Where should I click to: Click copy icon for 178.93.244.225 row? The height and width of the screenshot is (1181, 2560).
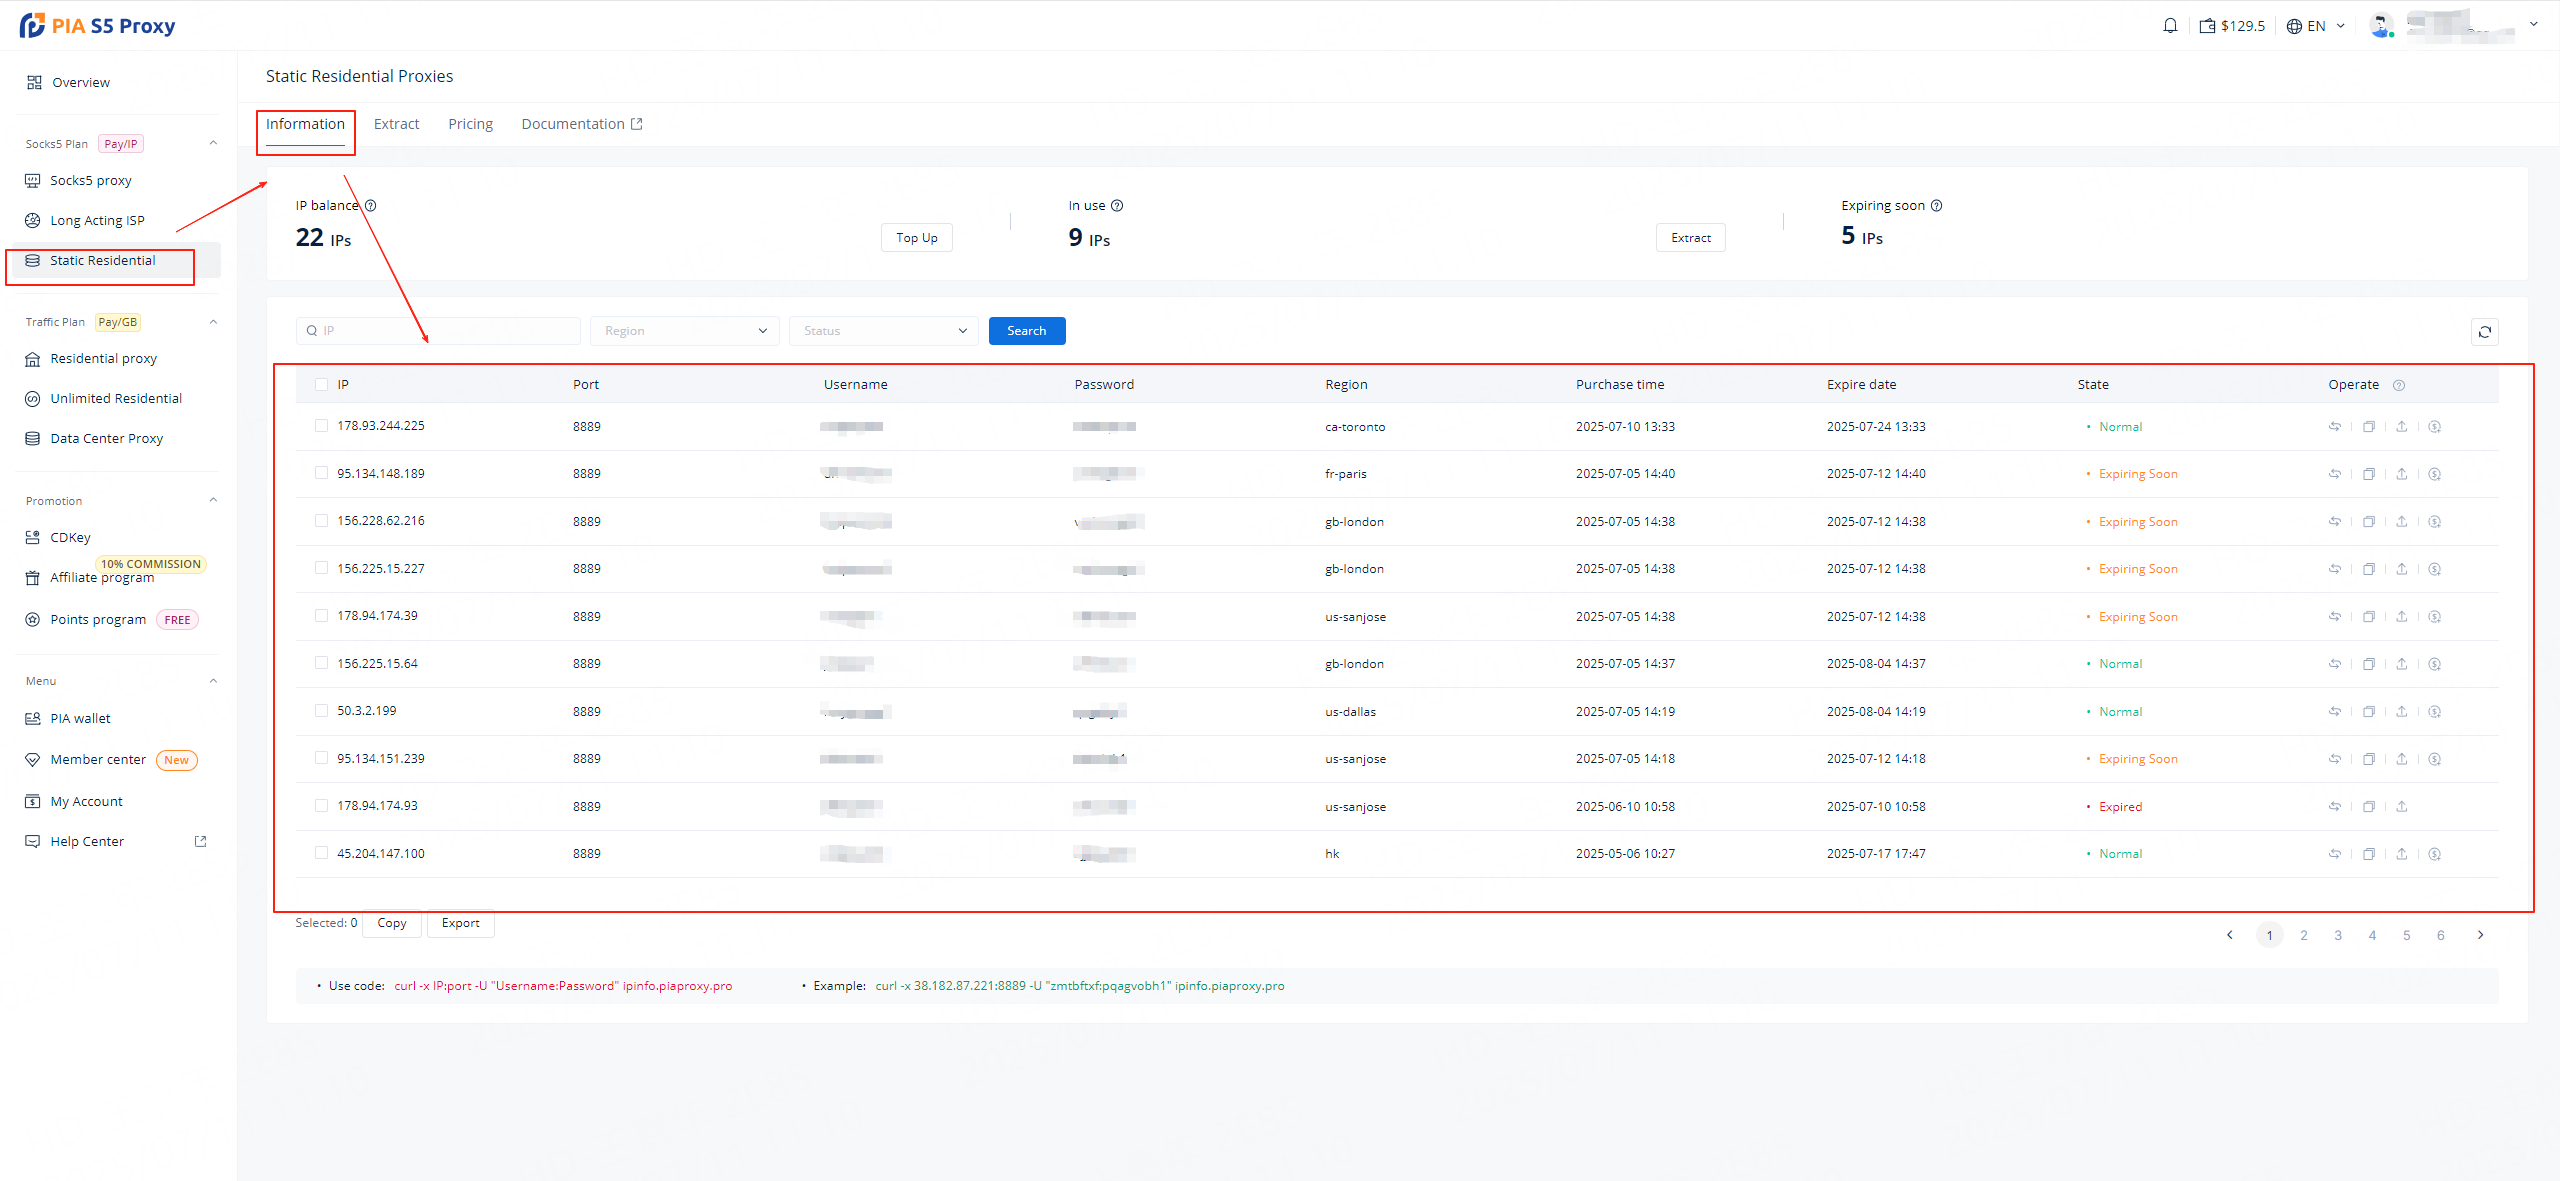tap(2368, 427)
